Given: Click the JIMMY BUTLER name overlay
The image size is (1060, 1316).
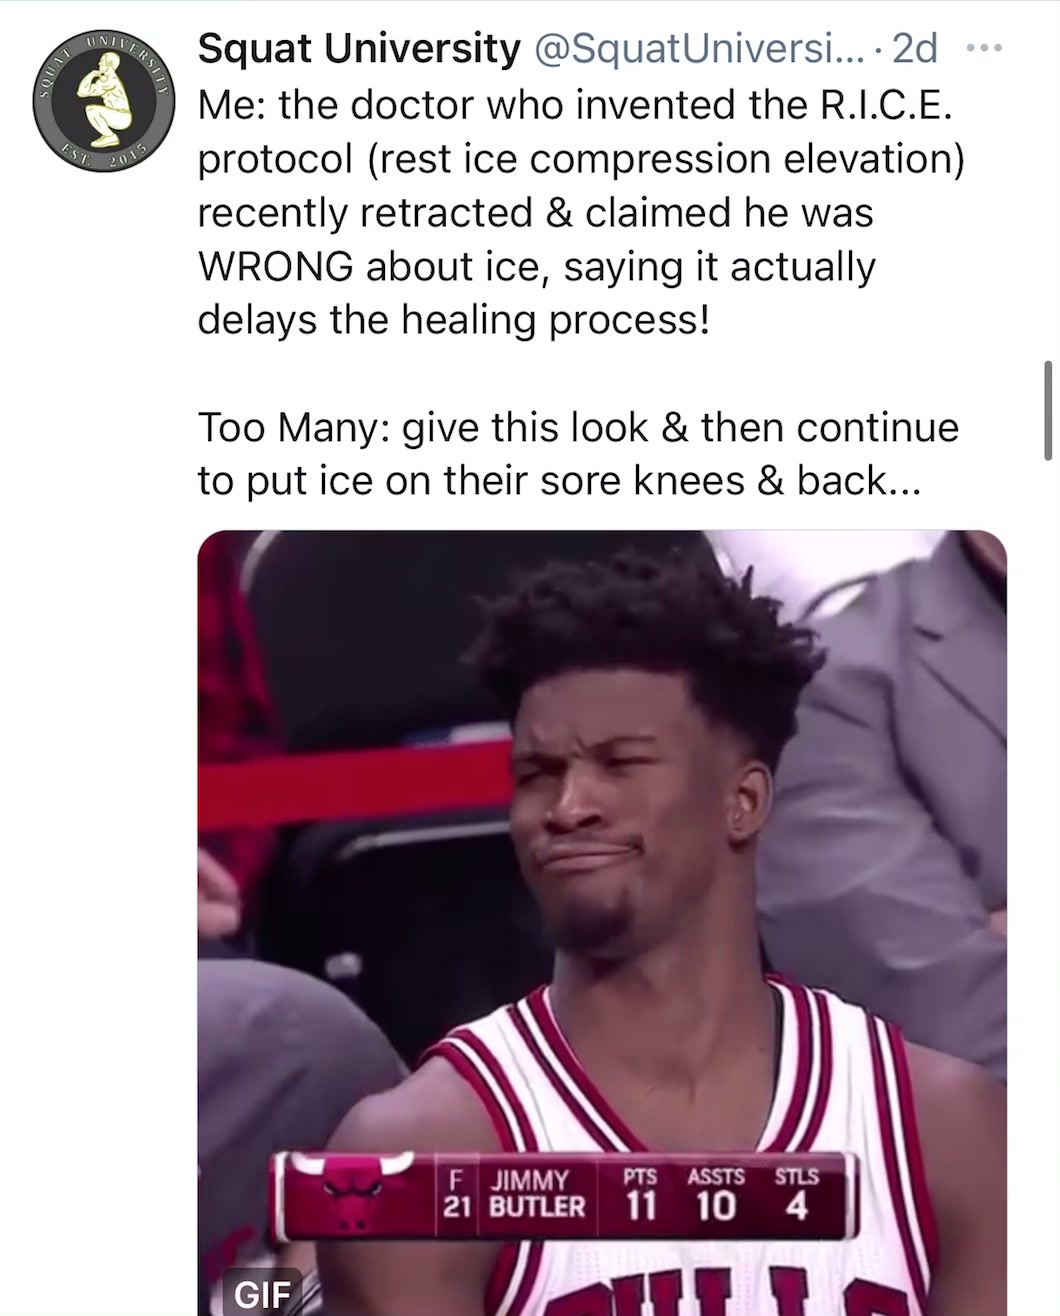Looking at the screenshot, I should click(536, 1194).
